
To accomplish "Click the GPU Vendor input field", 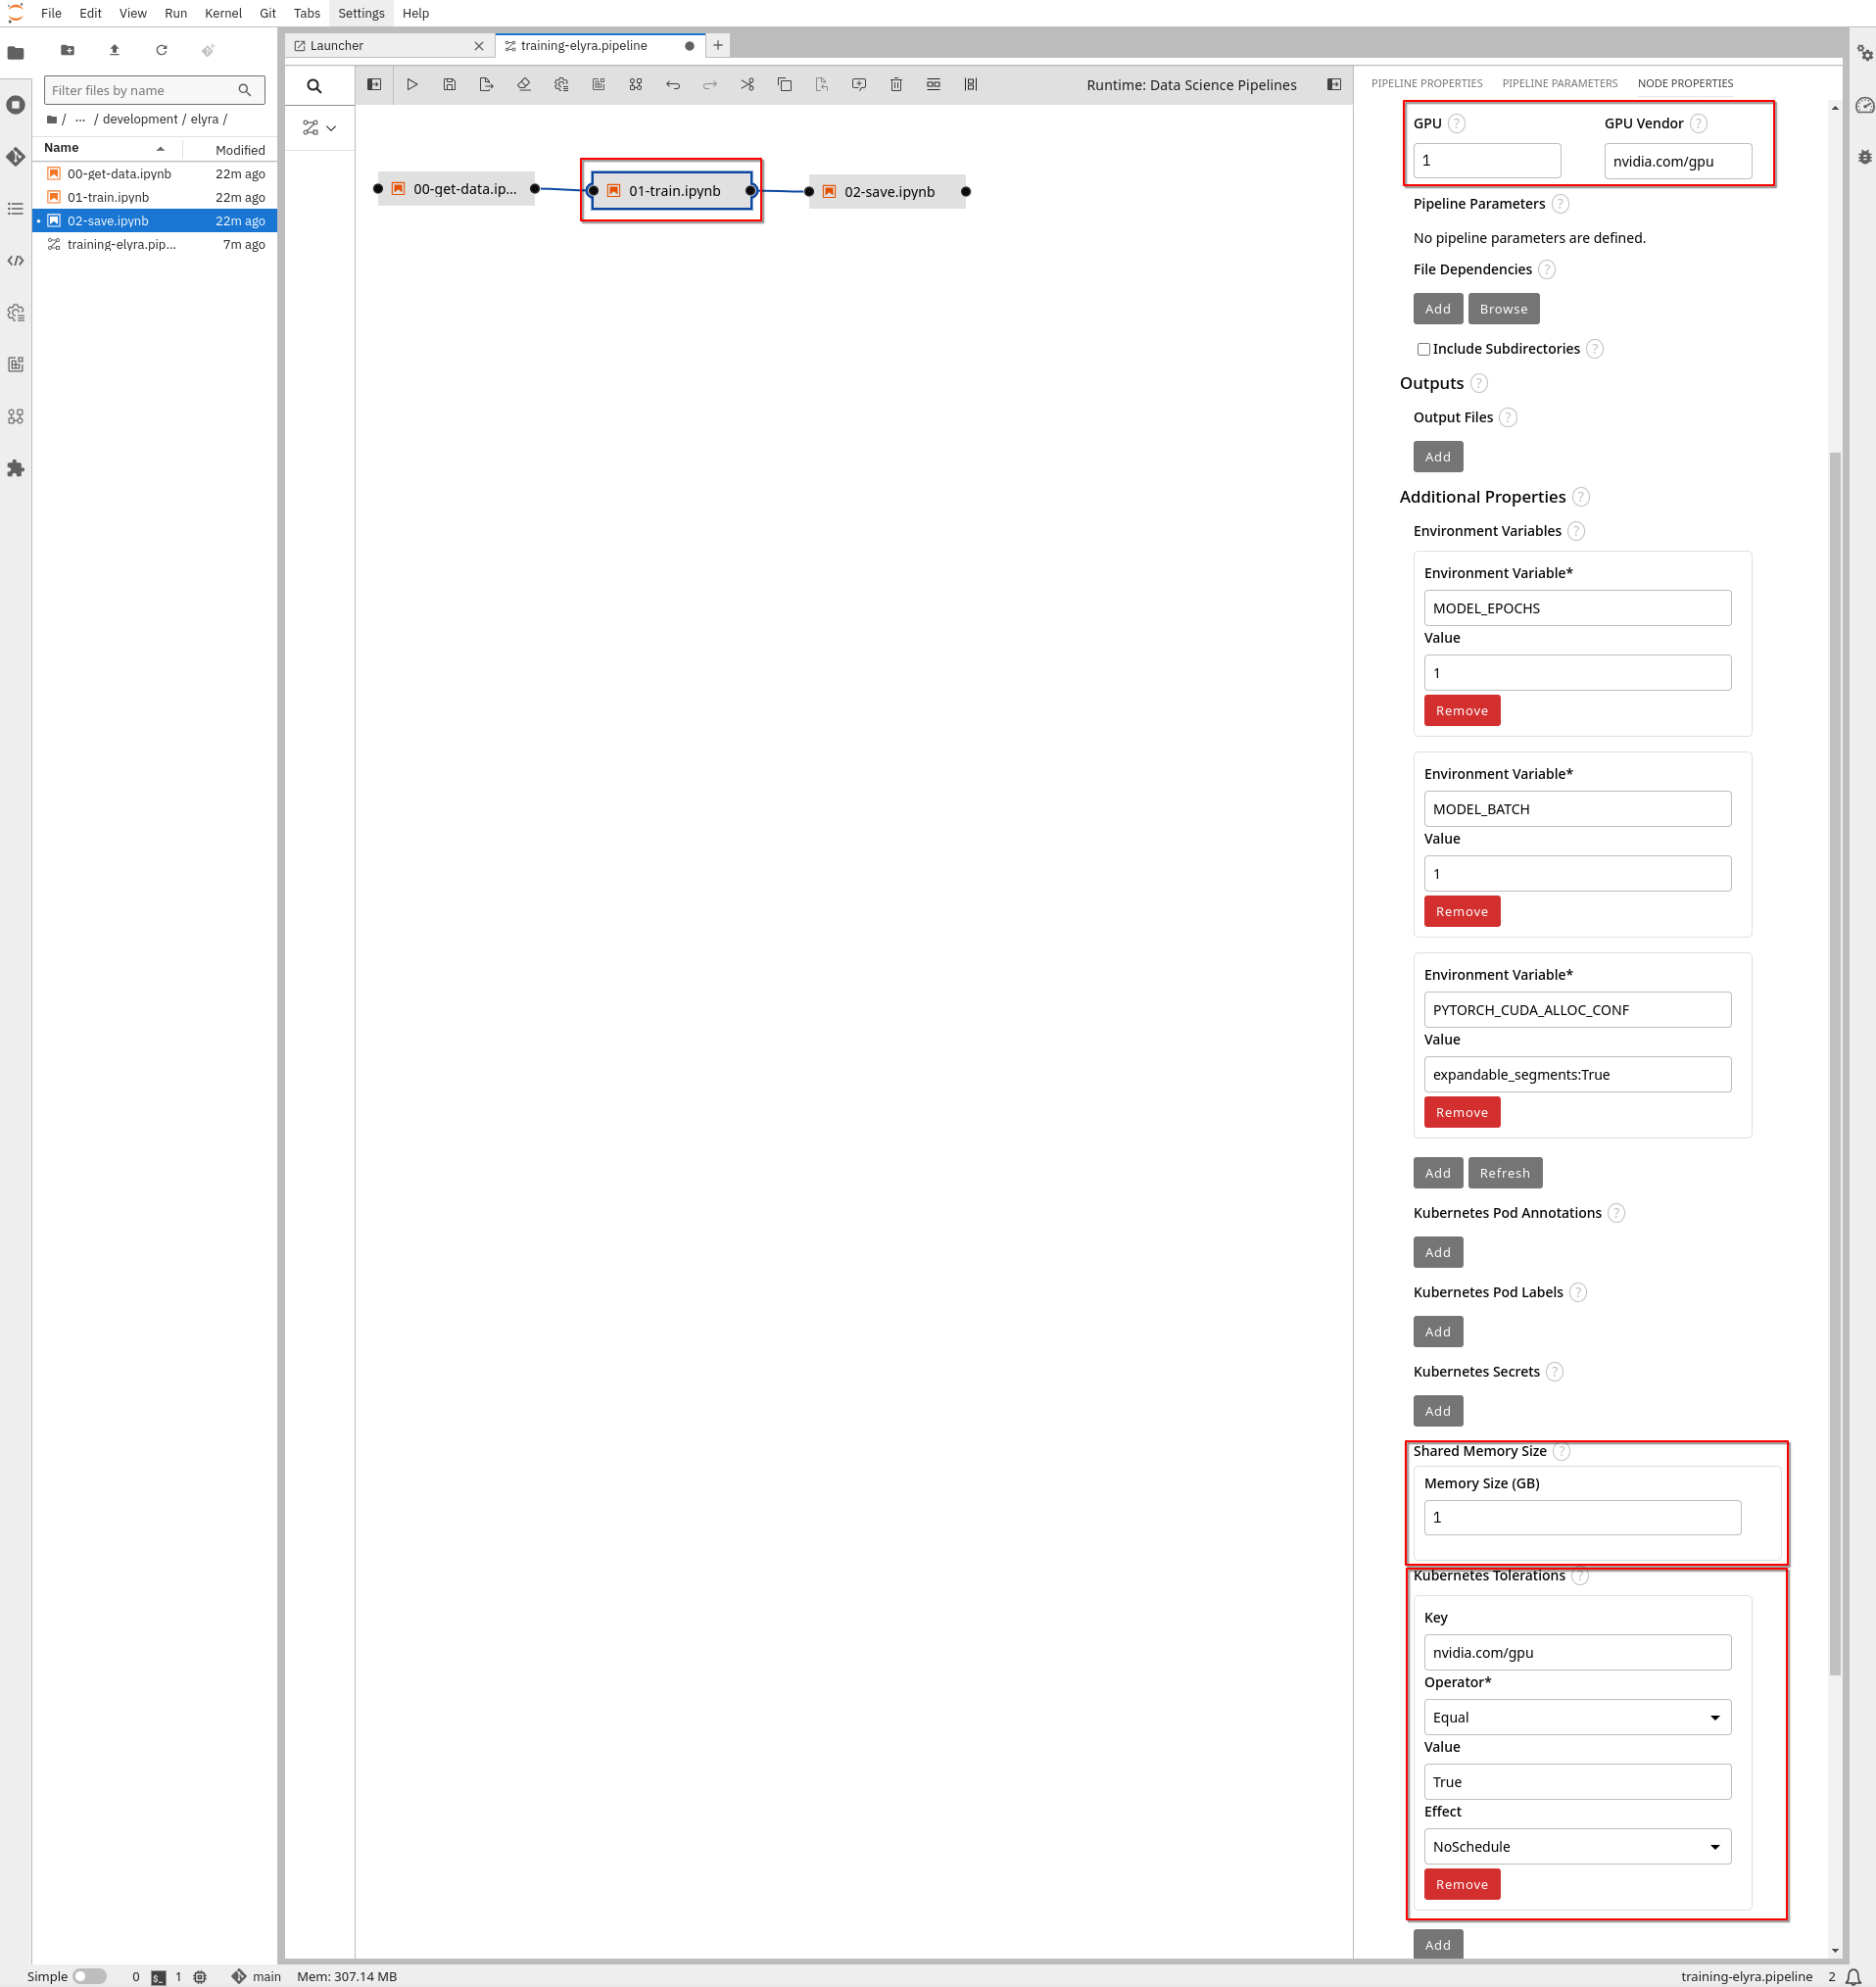I will pos(1677,161).
